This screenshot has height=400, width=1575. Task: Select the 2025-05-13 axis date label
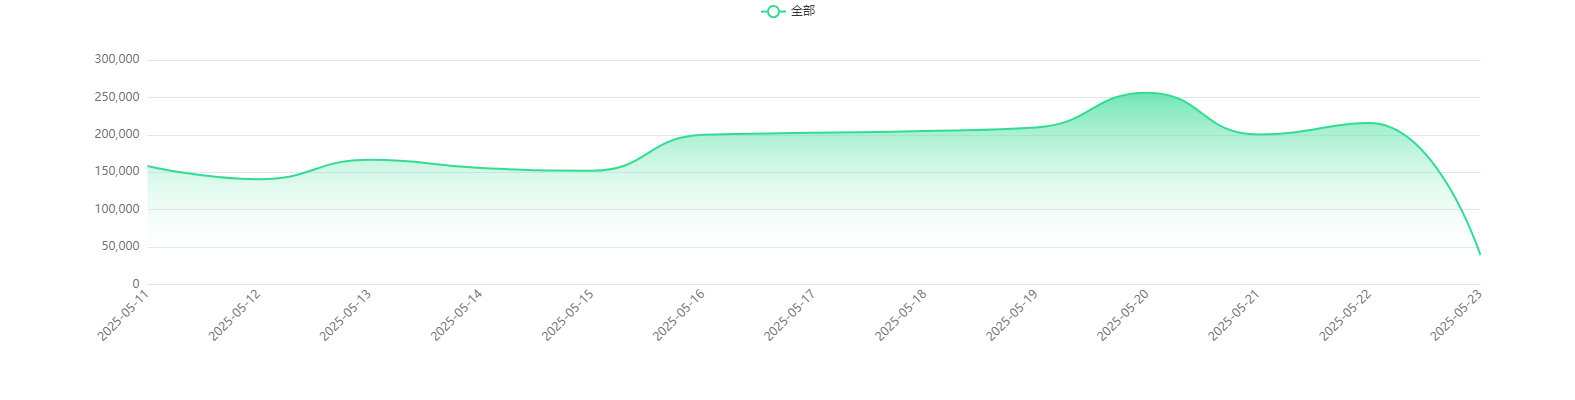[345, 315]
